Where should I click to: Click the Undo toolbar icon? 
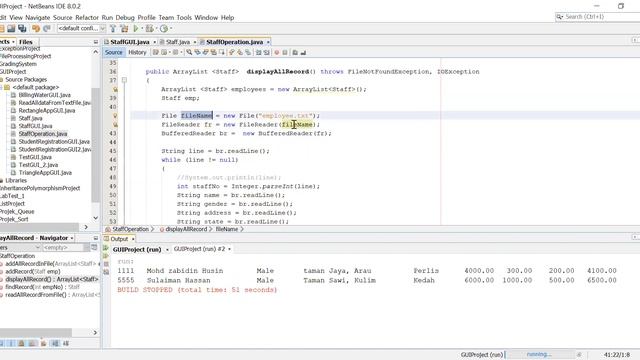(x=36, y=28)
